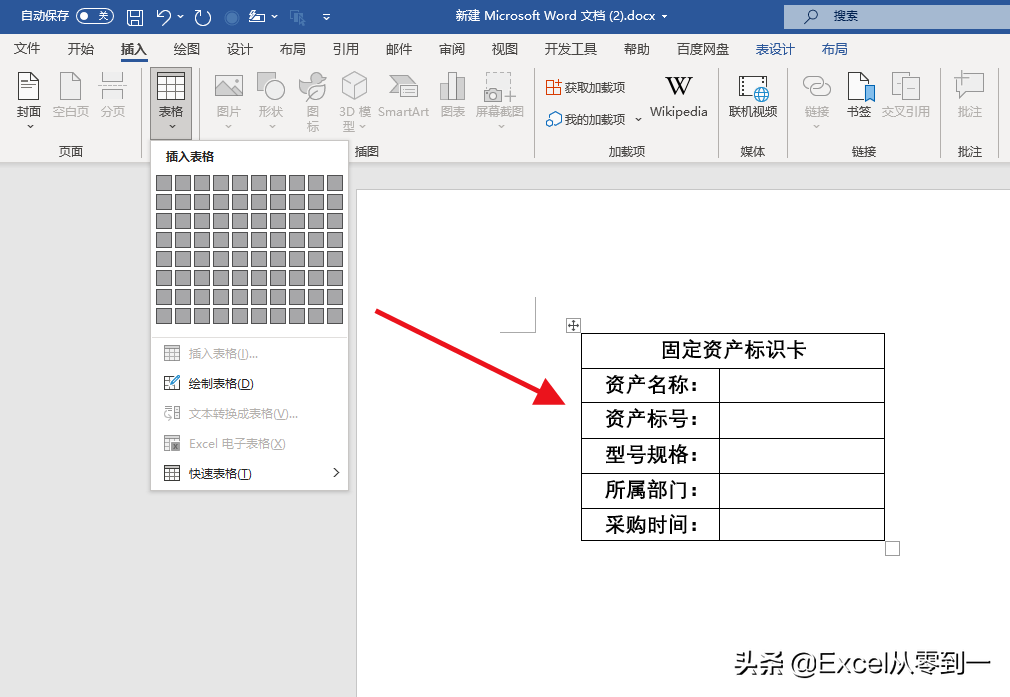Image resolution: width=1010 pixels, height=697 pixels.
Task: Select 绘制表格(D) from the table menu
Action: 249,383
